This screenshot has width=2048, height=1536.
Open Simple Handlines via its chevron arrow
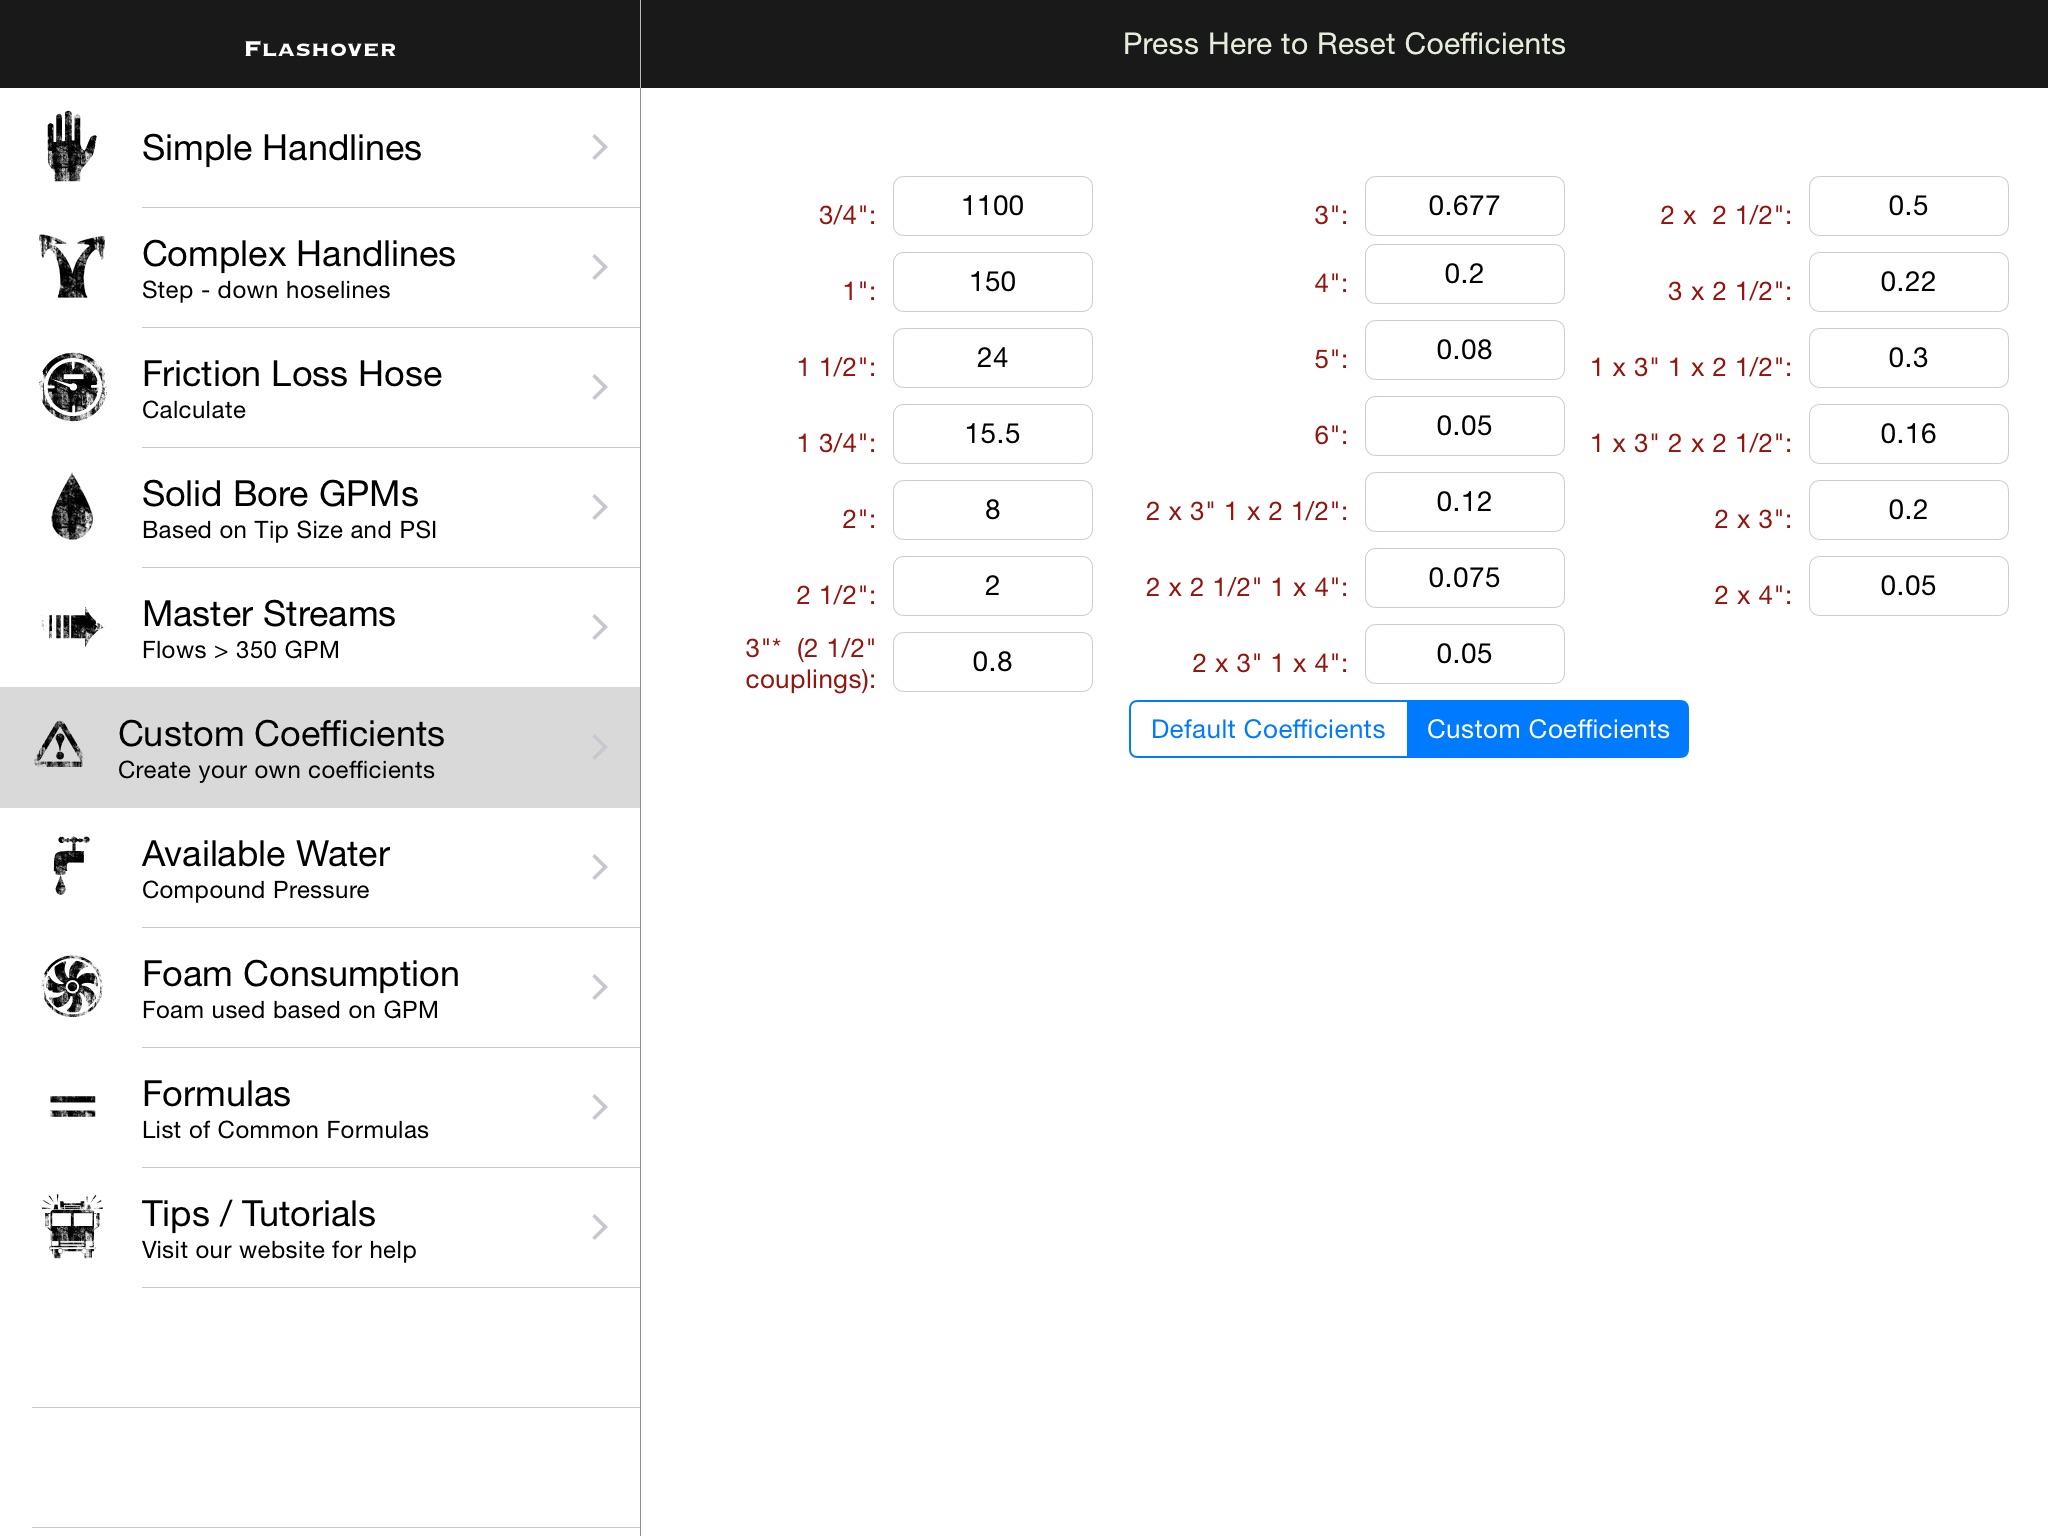pyautogui.click(x=599, y=147)
